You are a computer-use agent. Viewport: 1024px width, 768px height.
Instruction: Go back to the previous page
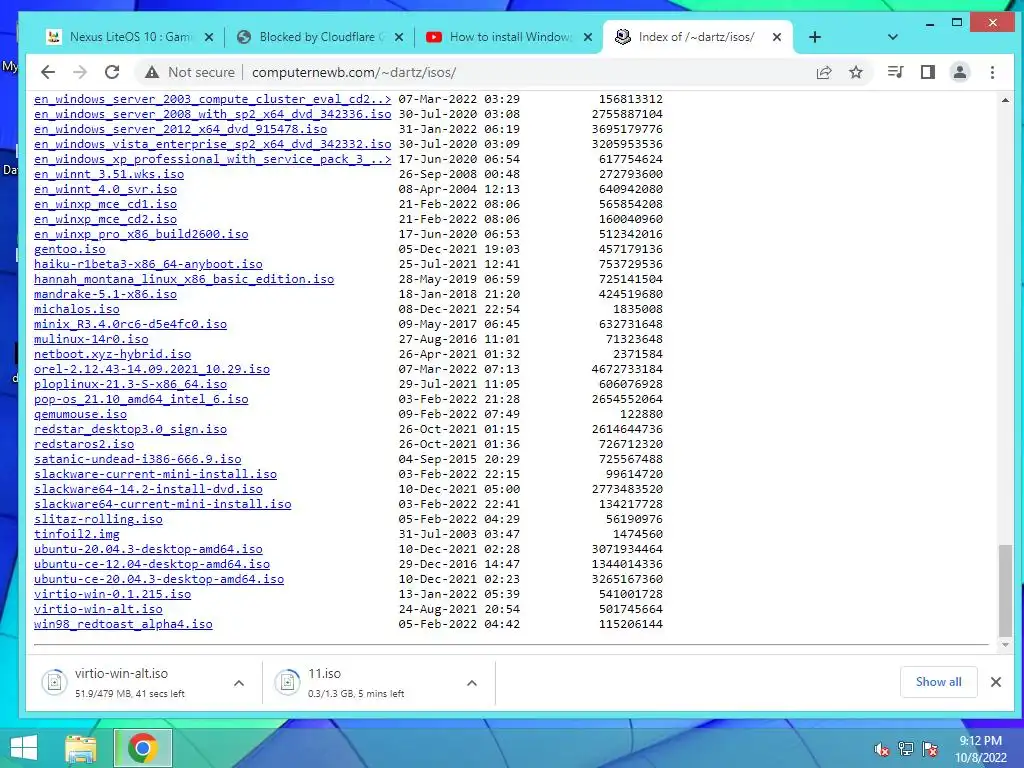click(48, 72)
